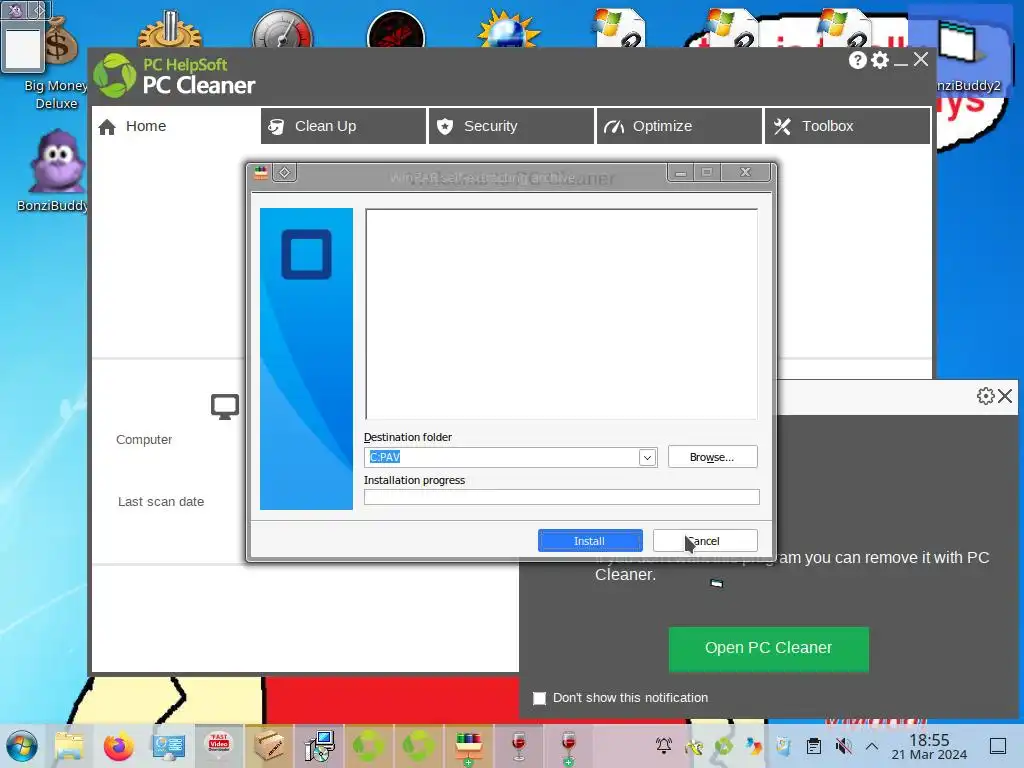
Task: Click Cancel in the extractor dialog
Action: tap(705, 541)
